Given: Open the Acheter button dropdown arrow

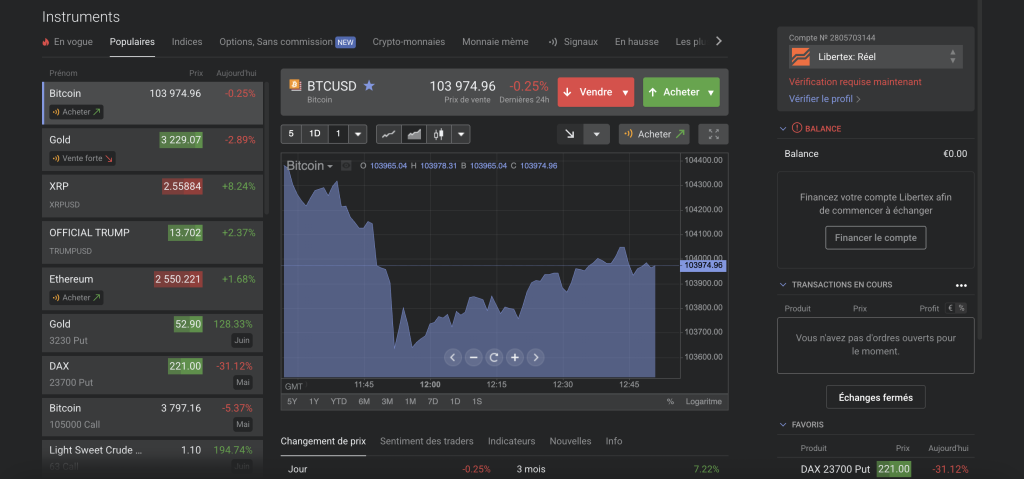Looking at the screenshot, I should [x=711, y=93].
